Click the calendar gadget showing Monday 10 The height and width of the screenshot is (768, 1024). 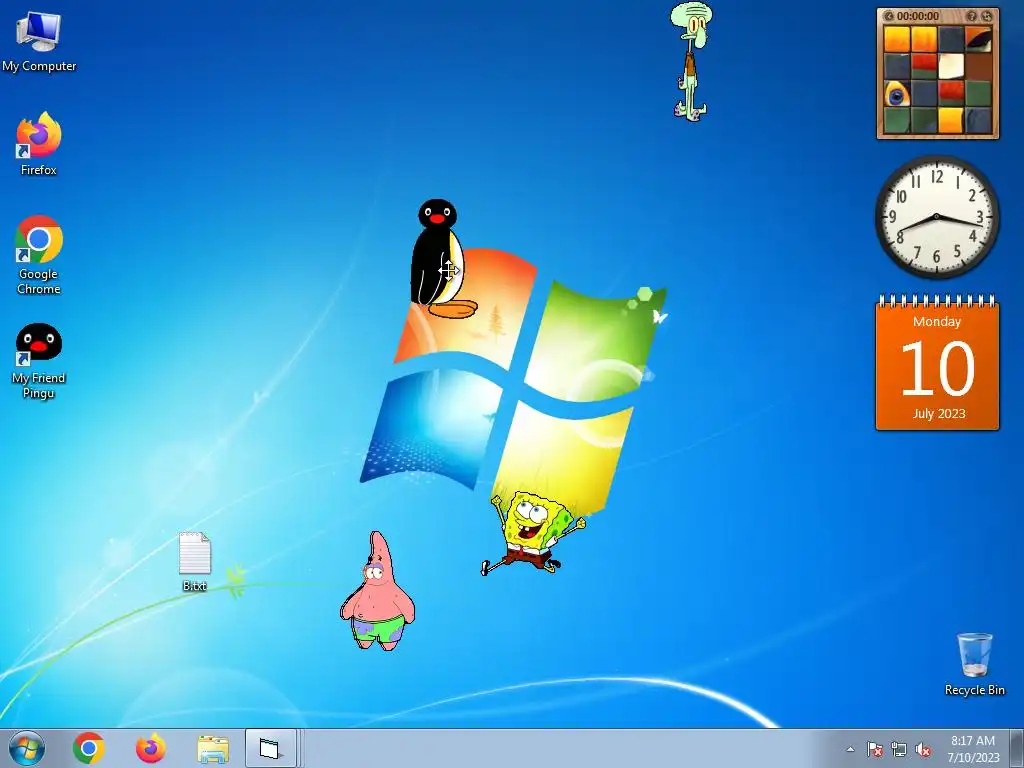937,362
